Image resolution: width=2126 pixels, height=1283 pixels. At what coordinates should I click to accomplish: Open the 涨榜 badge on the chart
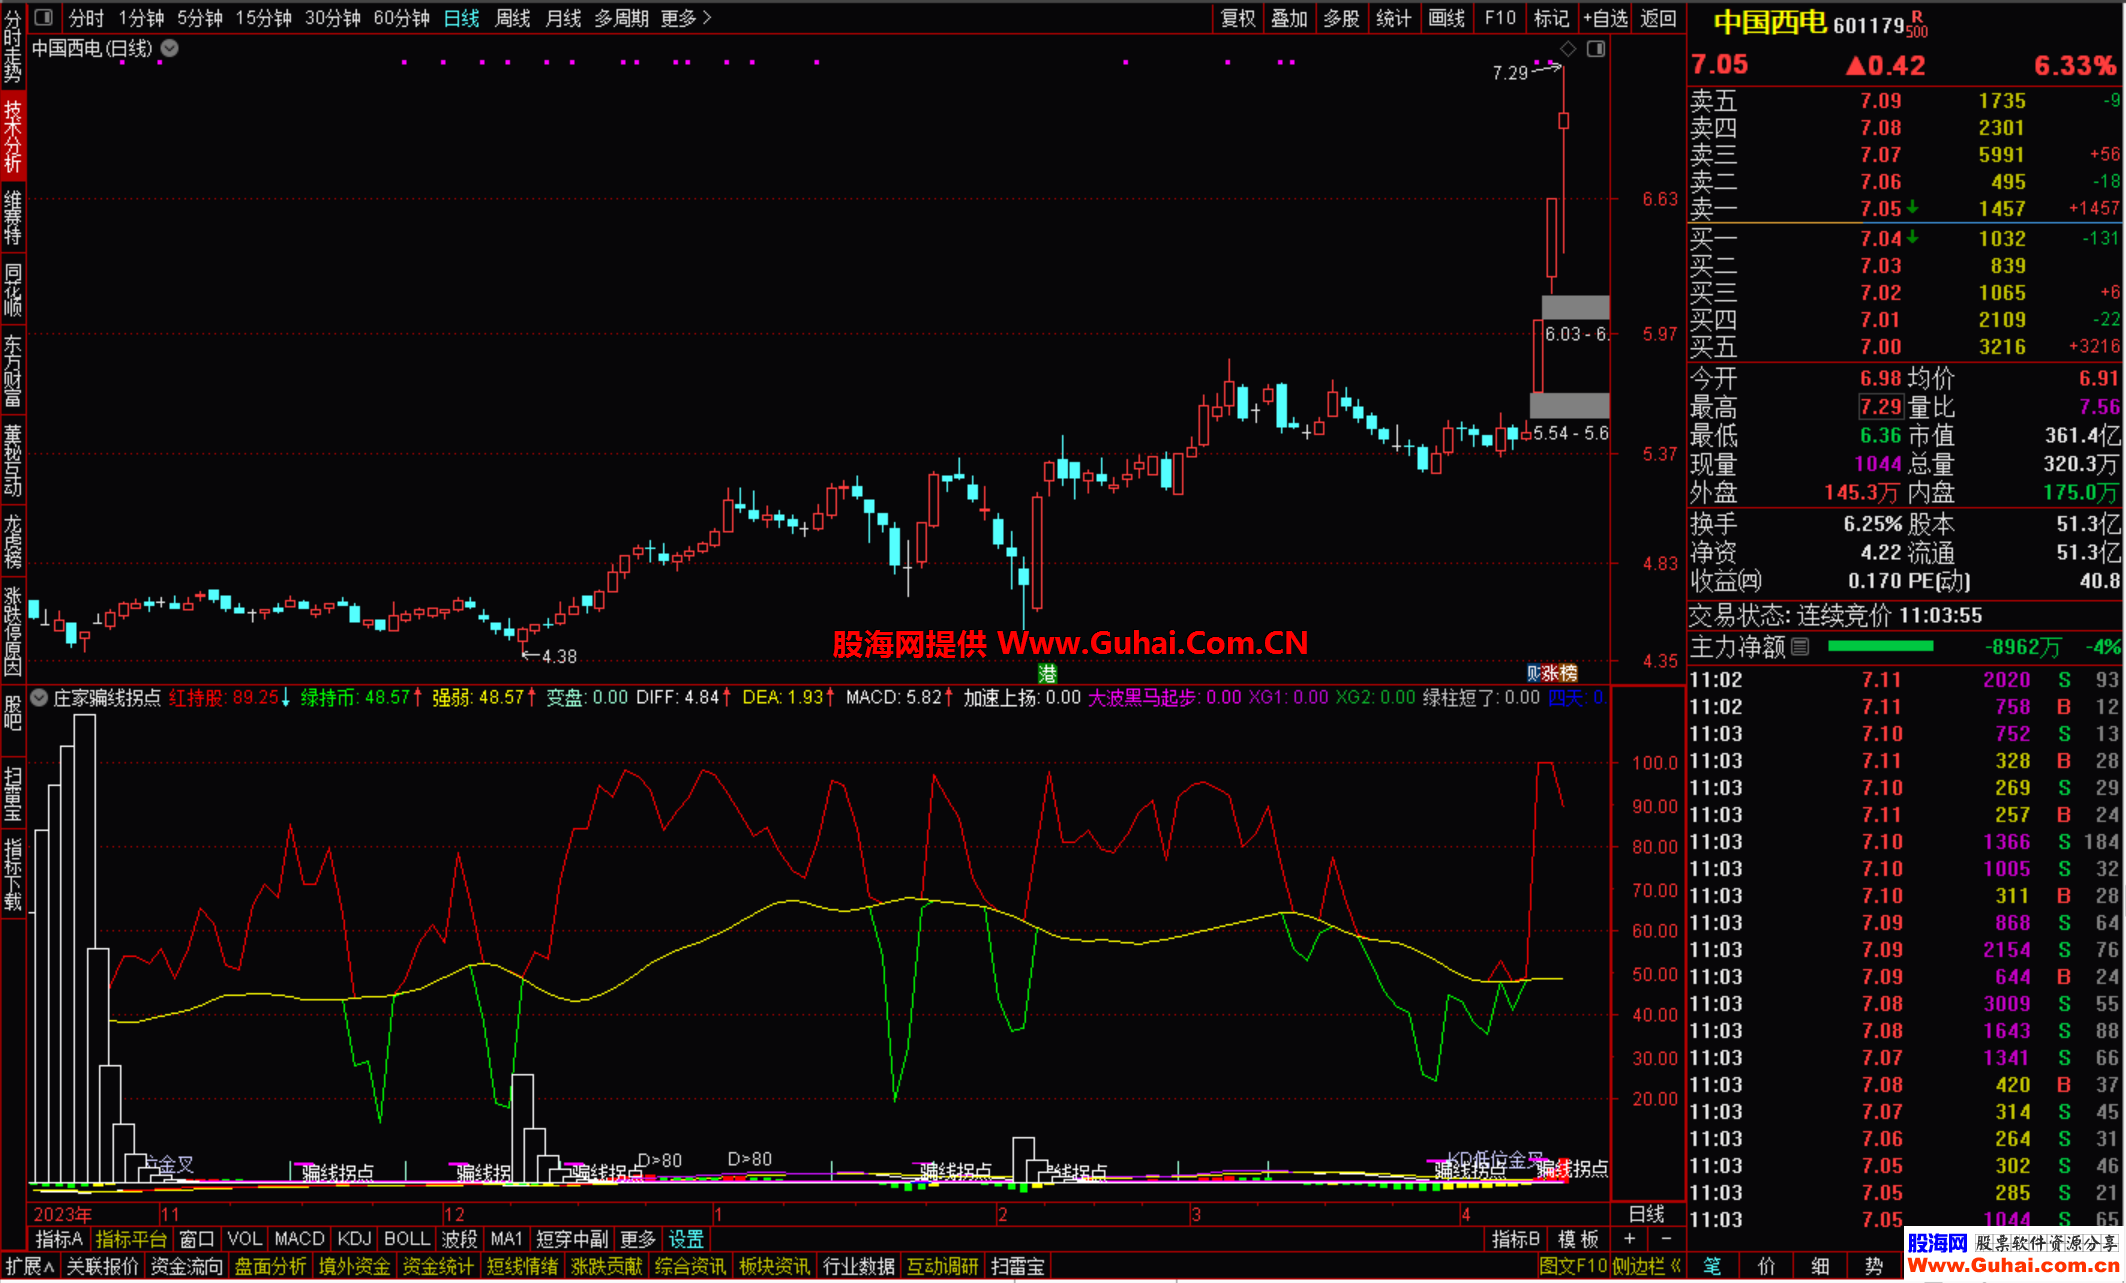(x=1559, y=673)
